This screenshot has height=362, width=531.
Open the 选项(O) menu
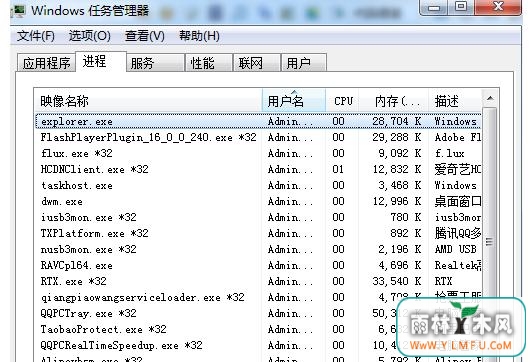point(90,36)
